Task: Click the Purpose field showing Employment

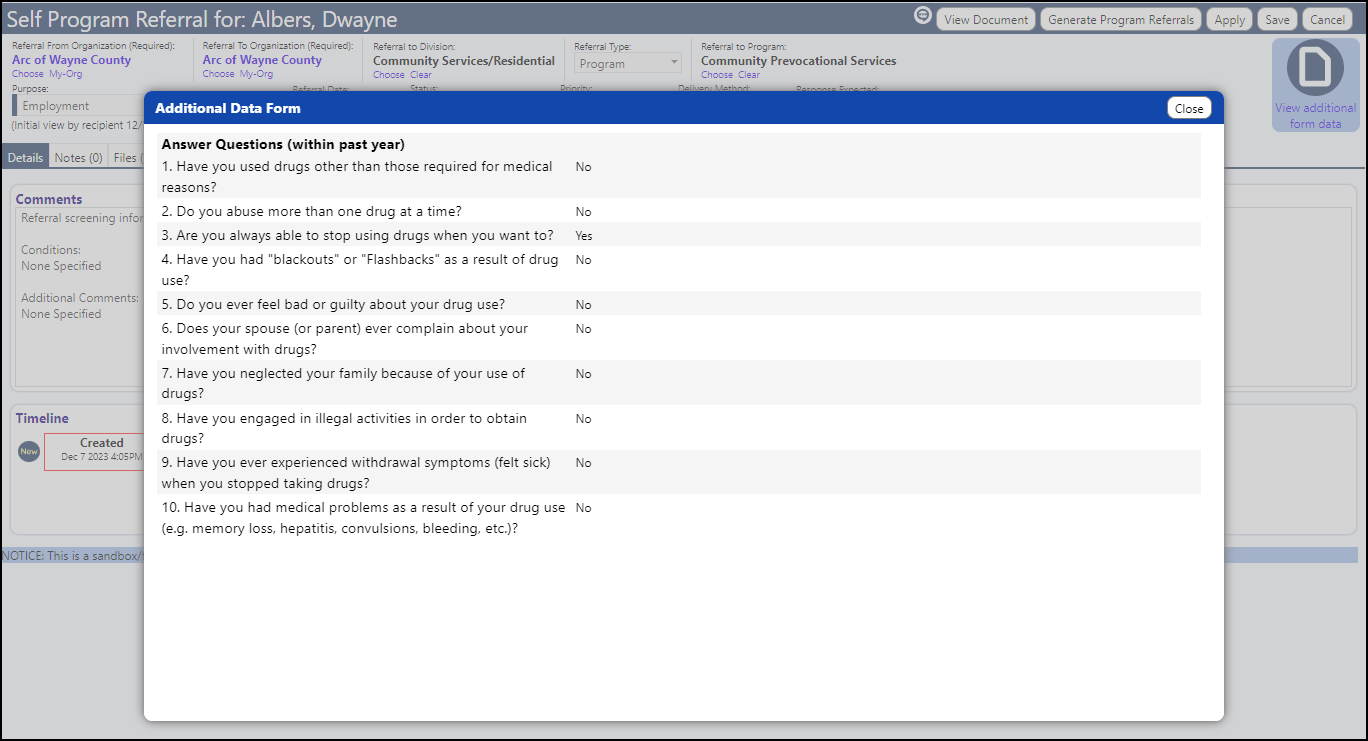Action: [80, 106]
